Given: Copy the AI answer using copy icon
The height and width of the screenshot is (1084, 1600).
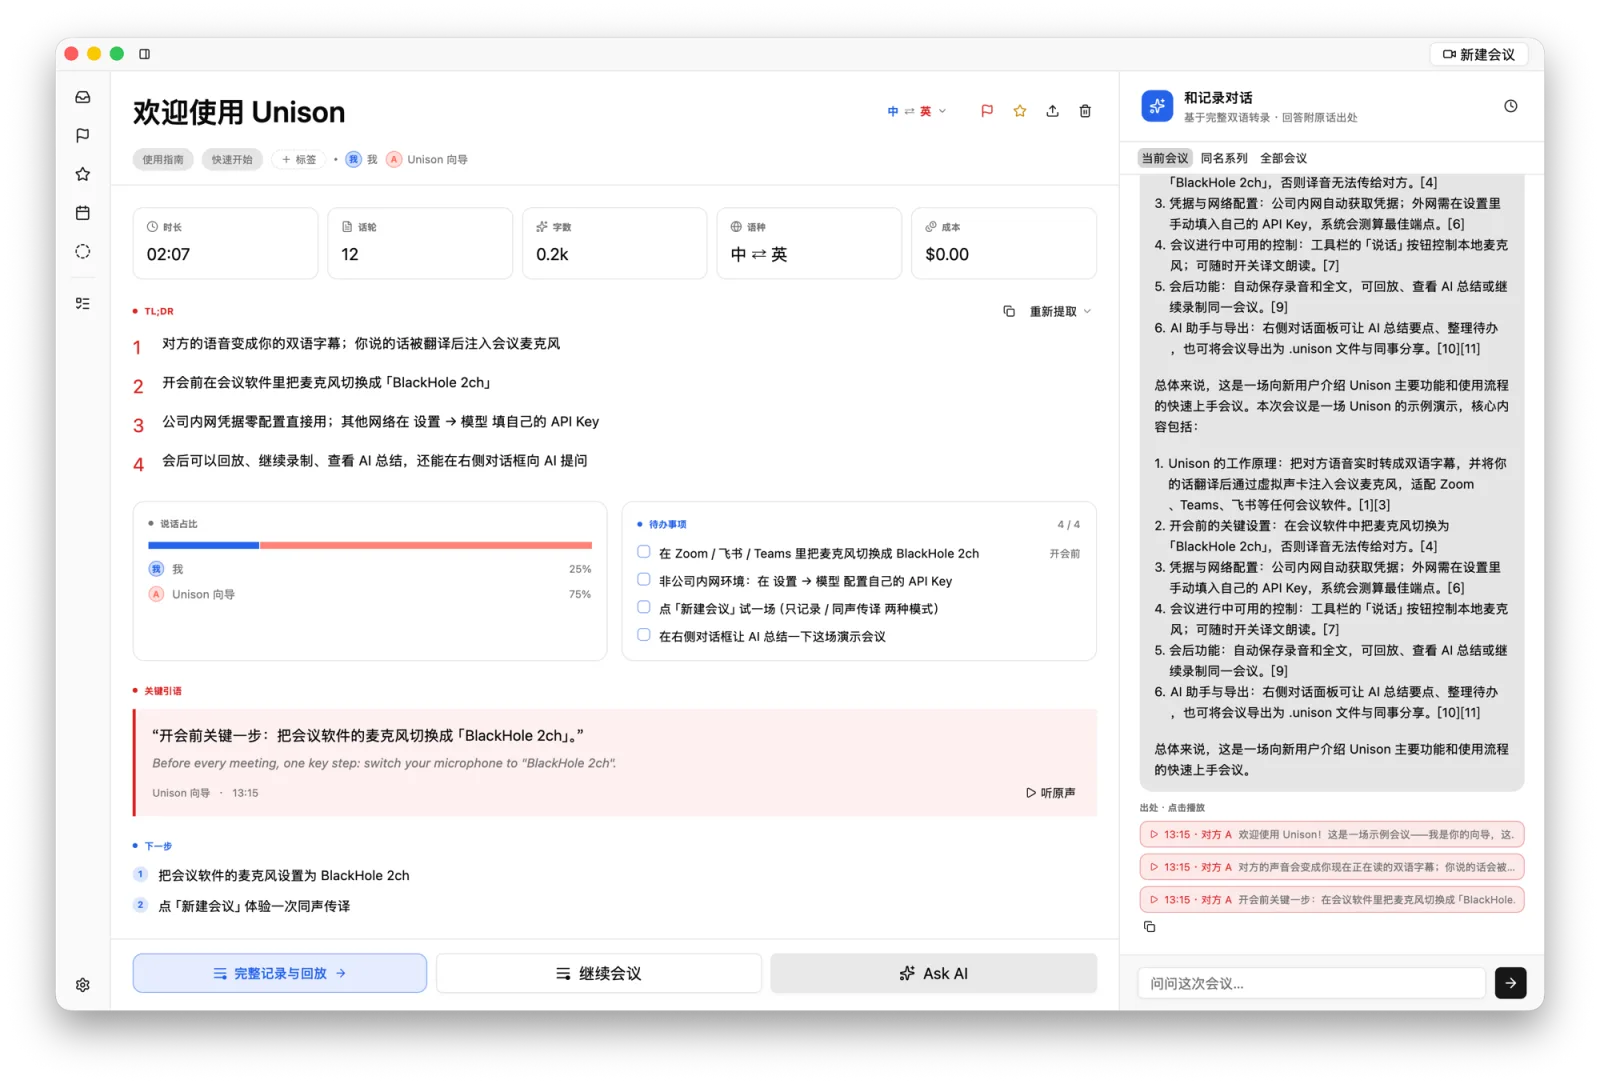Looking at the screenshot, I should [x=1150, y=927].
